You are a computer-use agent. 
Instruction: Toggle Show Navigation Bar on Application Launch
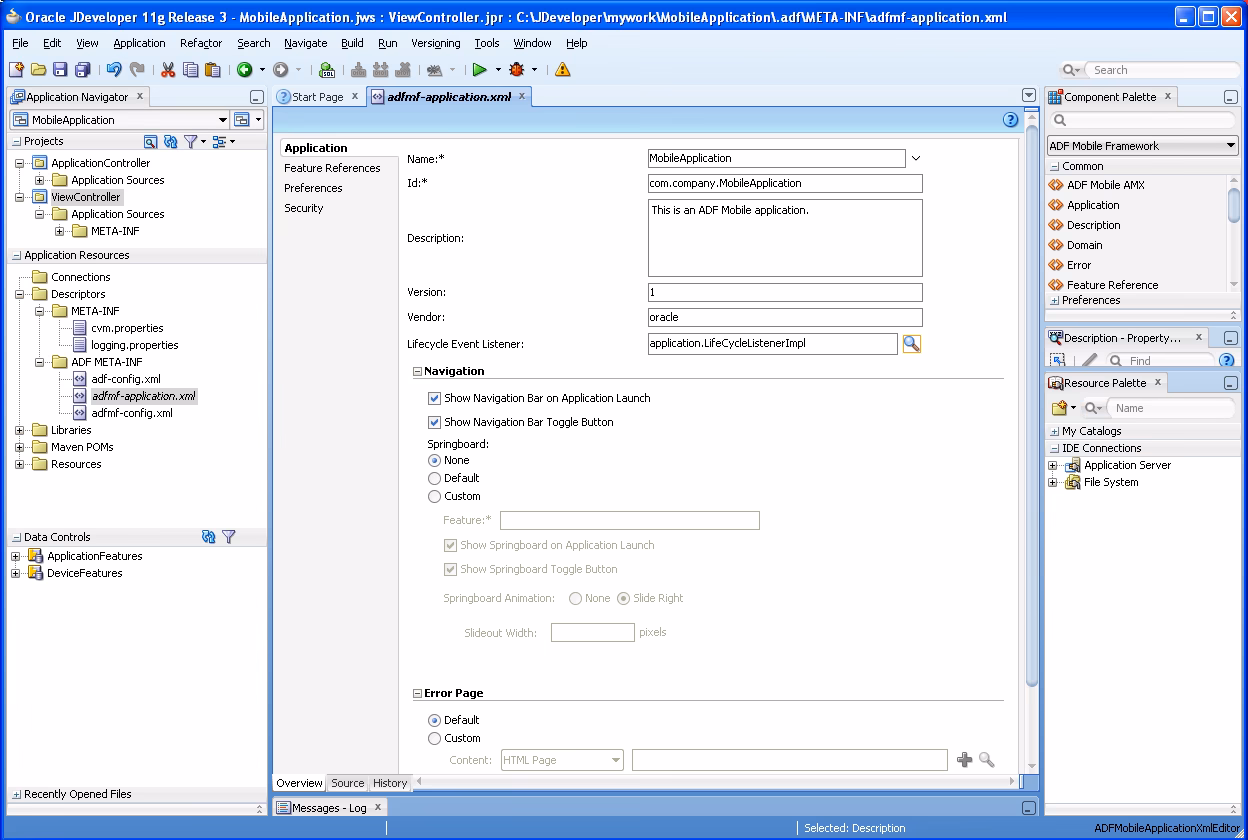pos(435,398)
